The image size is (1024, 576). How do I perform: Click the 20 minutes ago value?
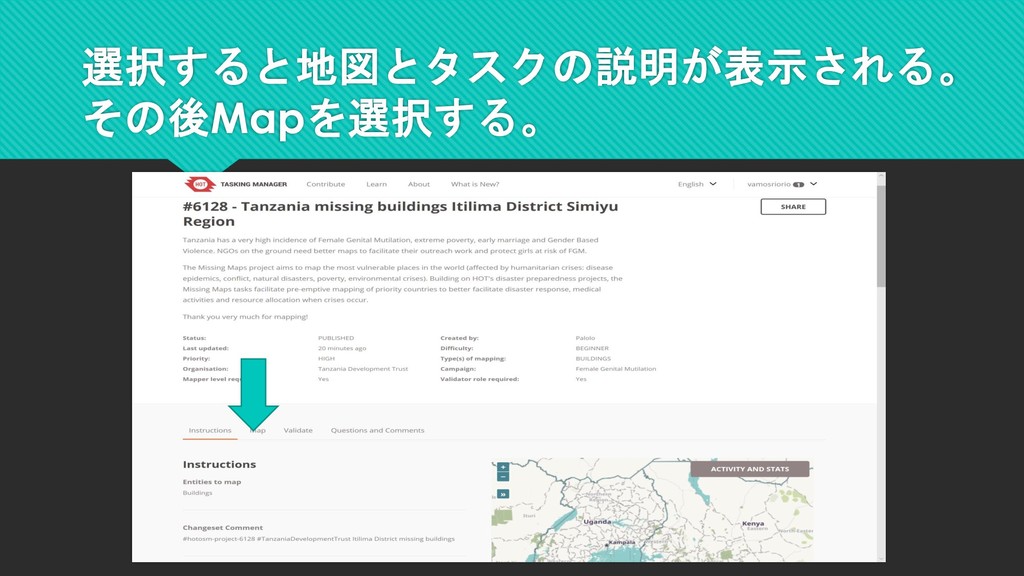click(342, 348)
